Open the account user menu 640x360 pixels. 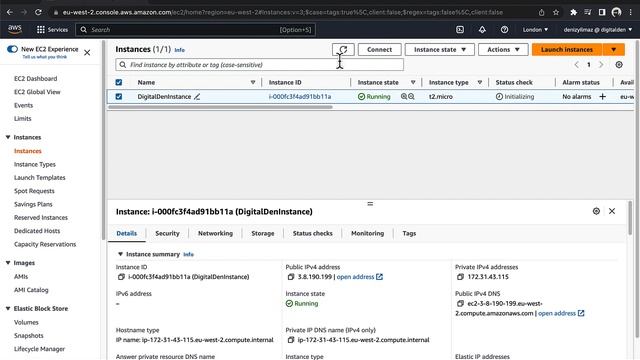[598, 29]
